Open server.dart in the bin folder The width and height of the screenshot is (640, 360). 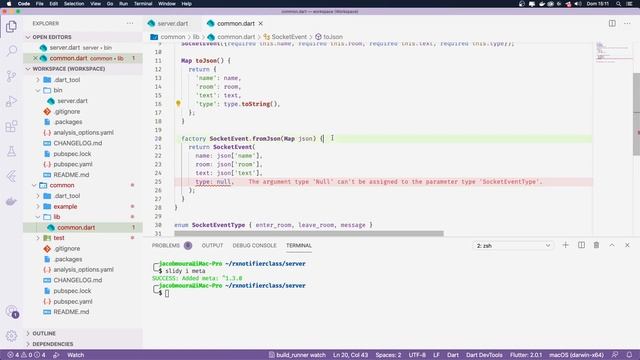click(72, 101)
